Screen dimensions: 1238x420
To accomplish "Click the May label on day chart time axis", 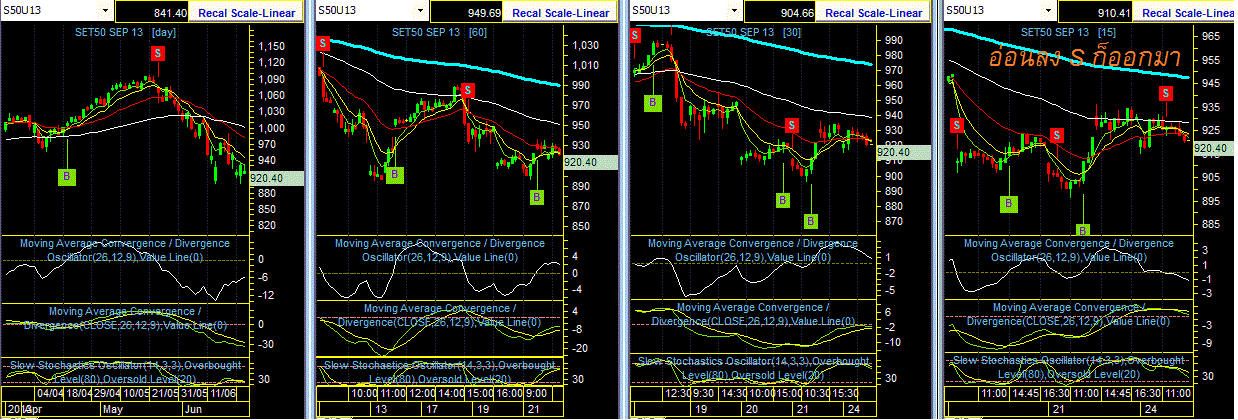I will tap(112, 410).
